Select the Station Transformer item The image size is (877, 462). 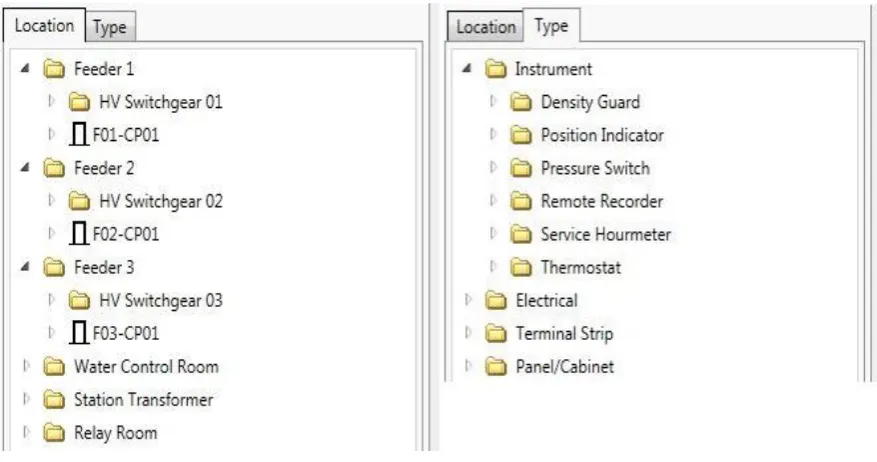tap(143, 399)
